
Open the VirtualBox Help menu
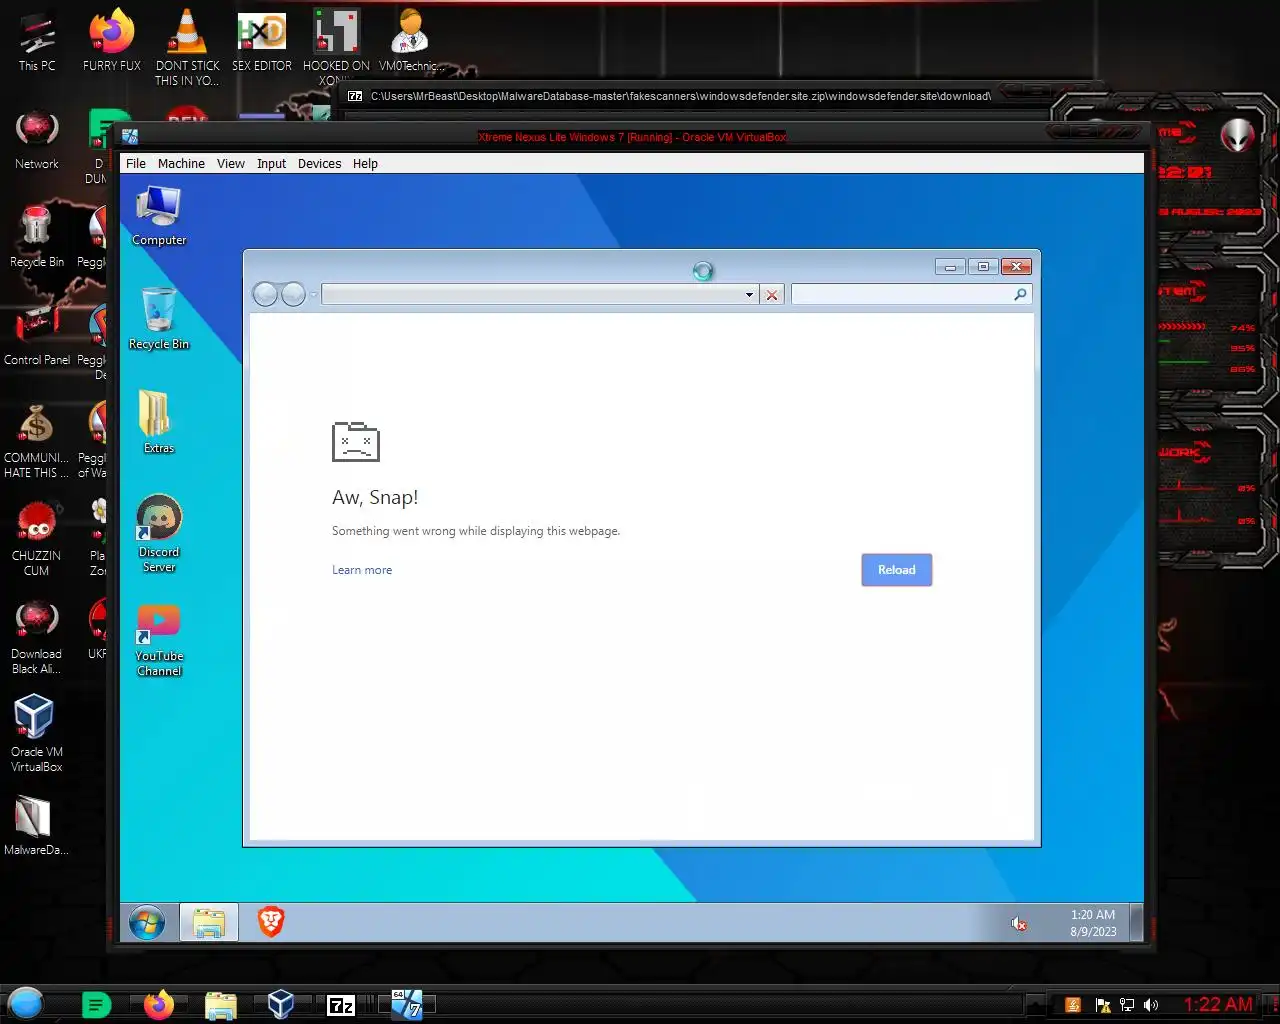click(365, 163)
